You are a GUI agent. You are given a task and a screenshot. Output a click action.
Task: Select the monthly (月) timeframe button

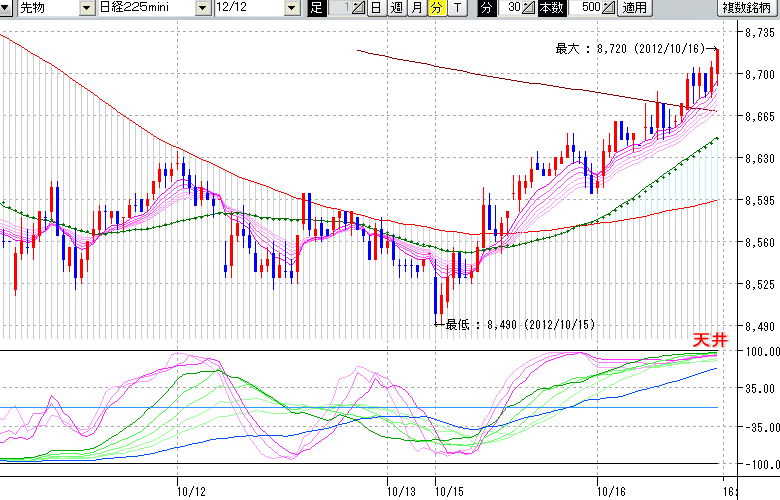pos(416,8)
